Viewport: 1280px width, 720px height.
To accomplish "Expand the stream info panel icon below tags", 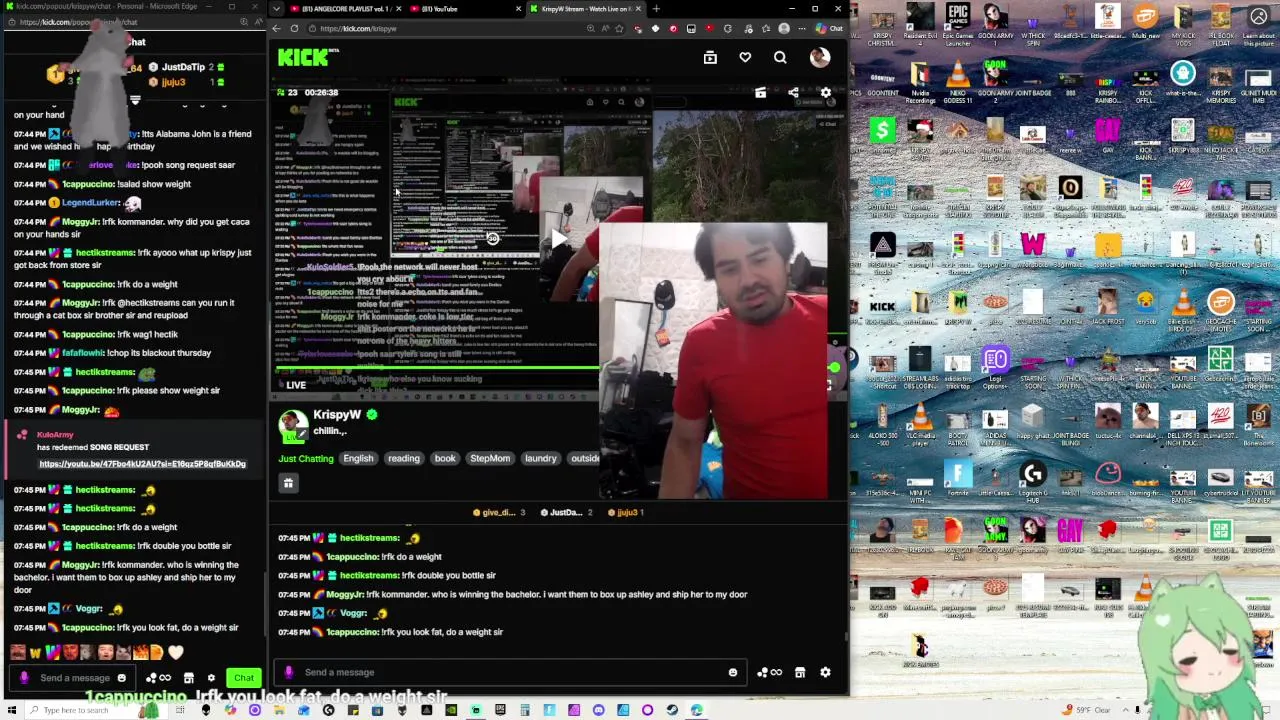I will pos(288,483).
